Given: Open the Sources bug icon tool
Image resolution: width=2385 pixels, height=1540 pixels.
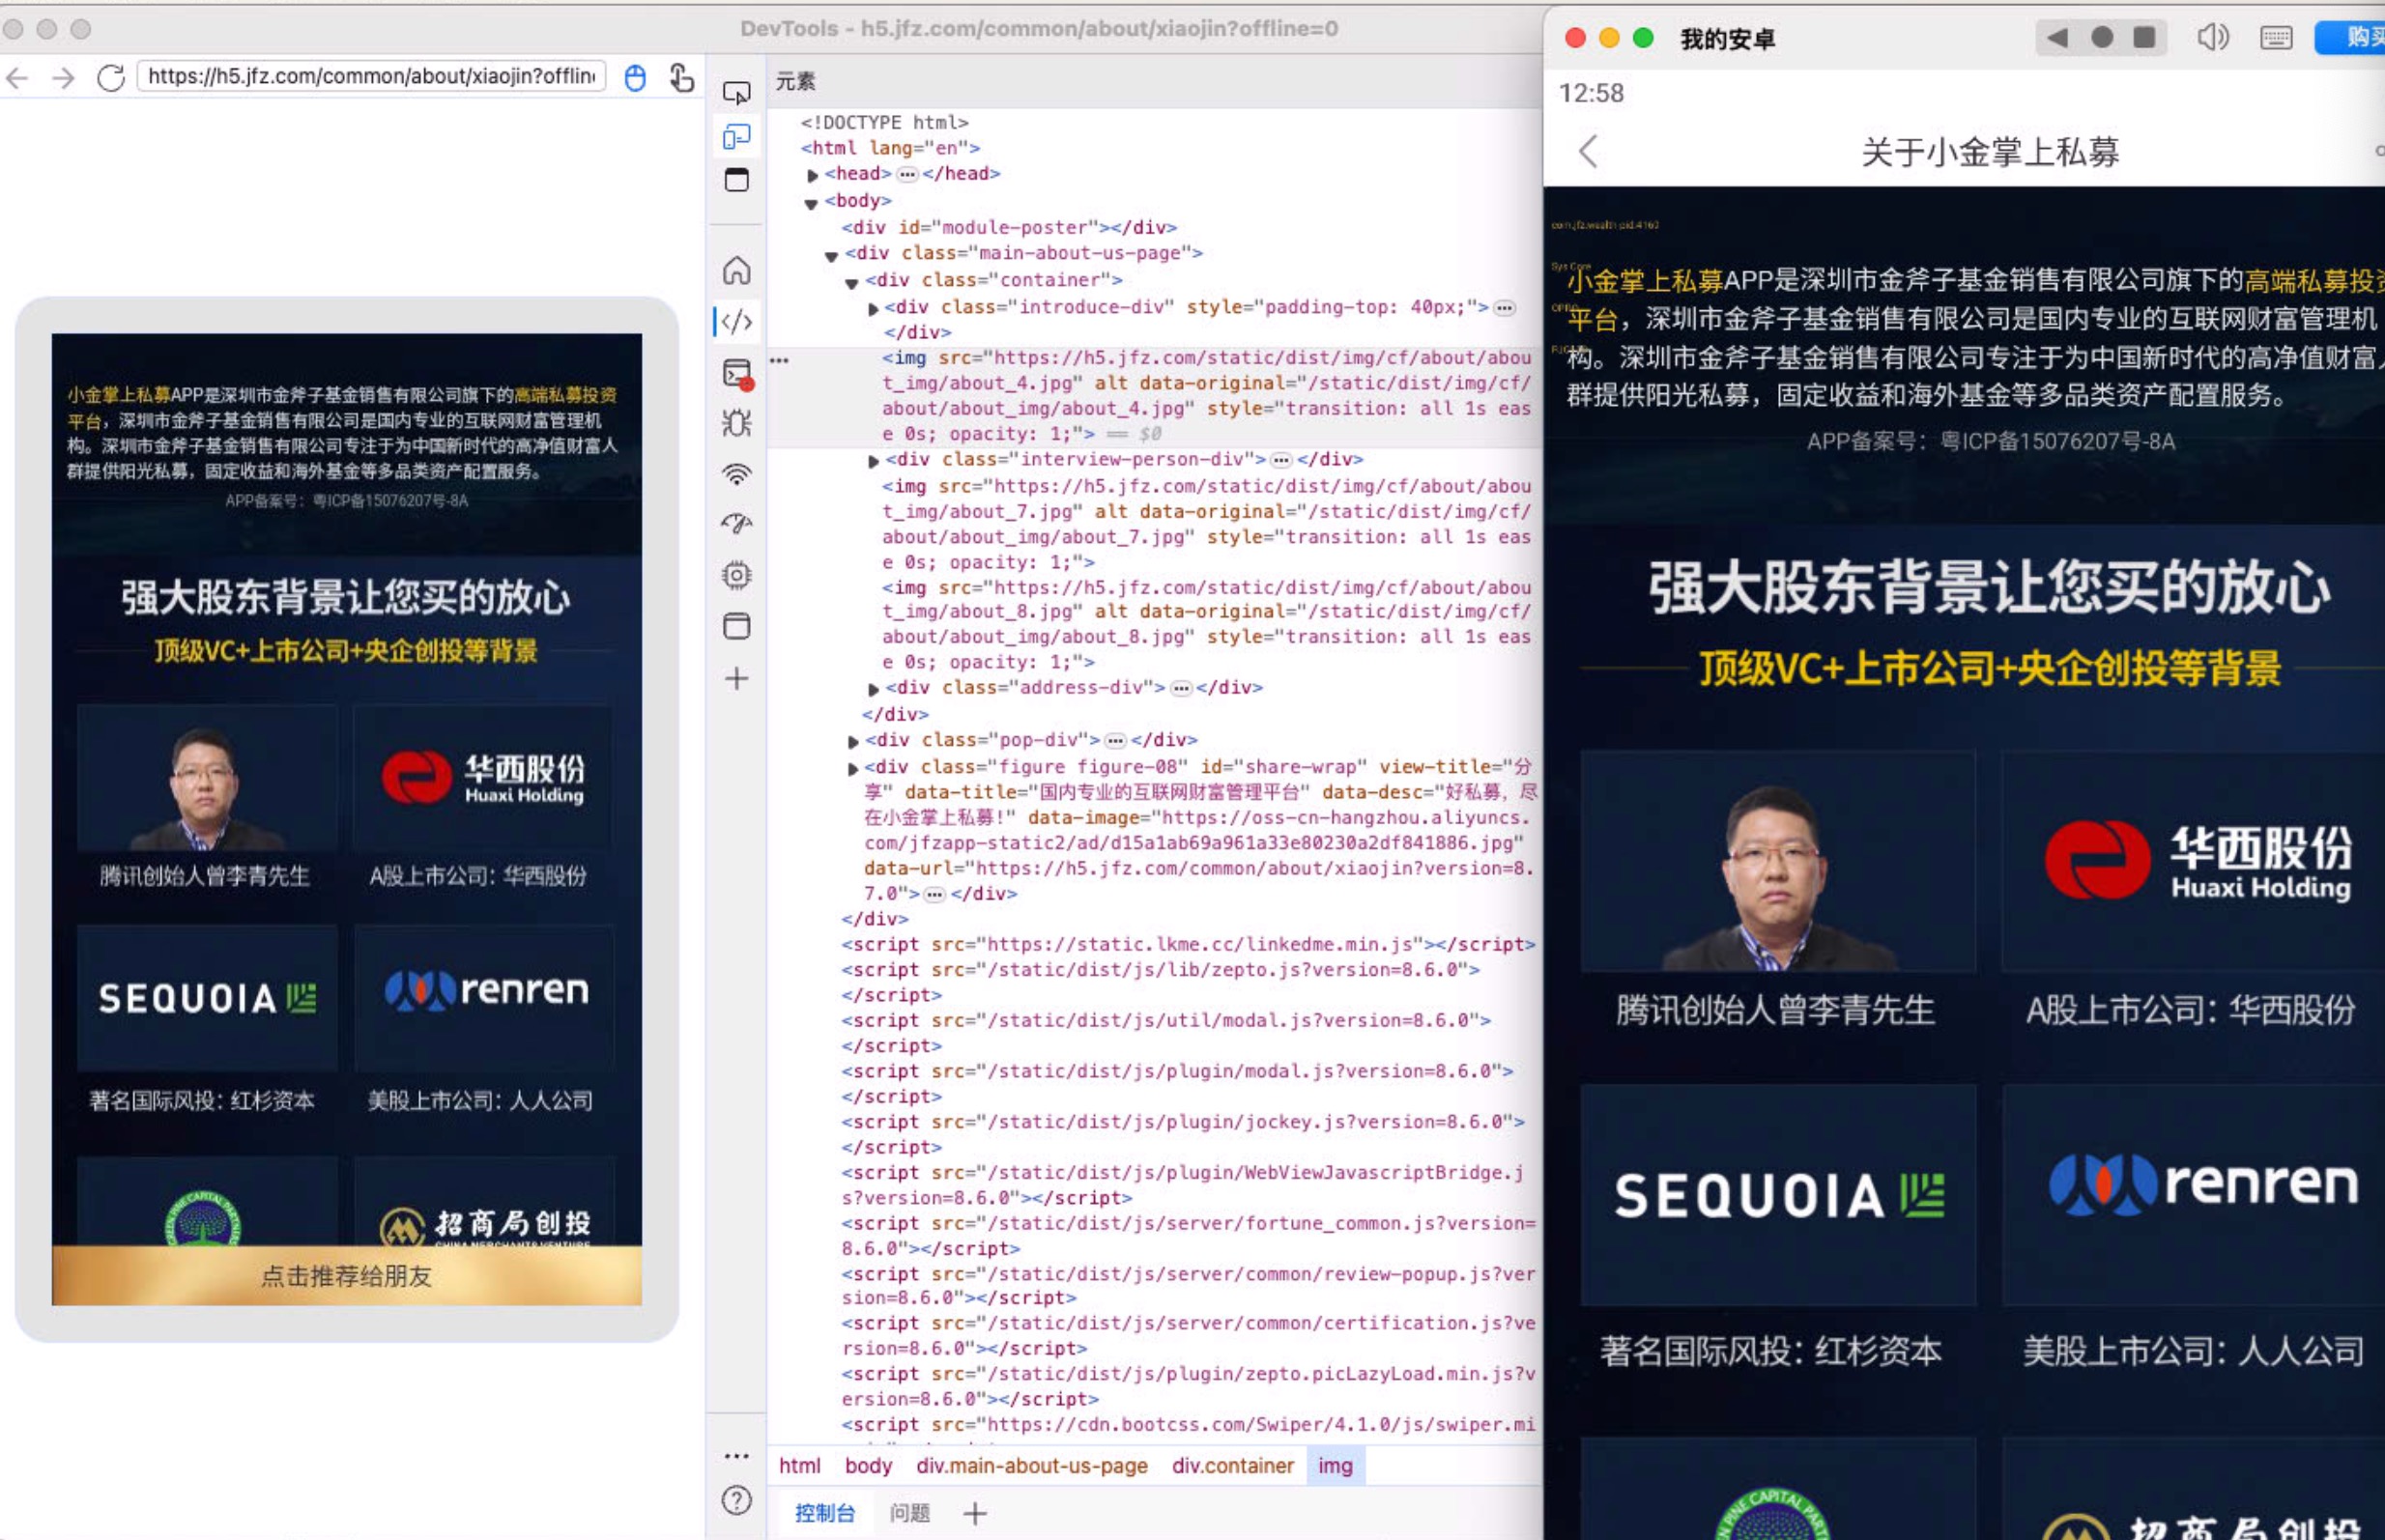Looking at the screenshot, I should 737,423.
